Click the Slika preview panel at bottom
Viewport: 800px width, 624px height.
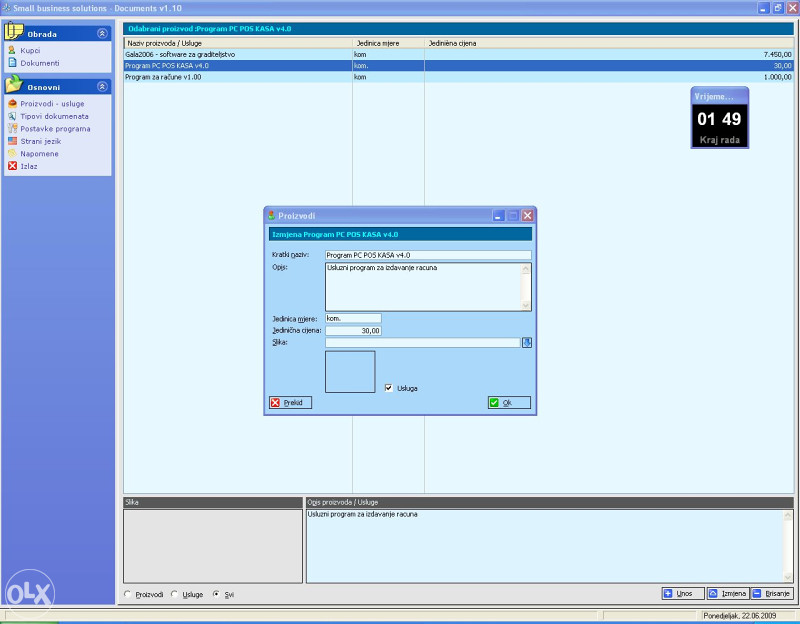(x=213, y=546)
